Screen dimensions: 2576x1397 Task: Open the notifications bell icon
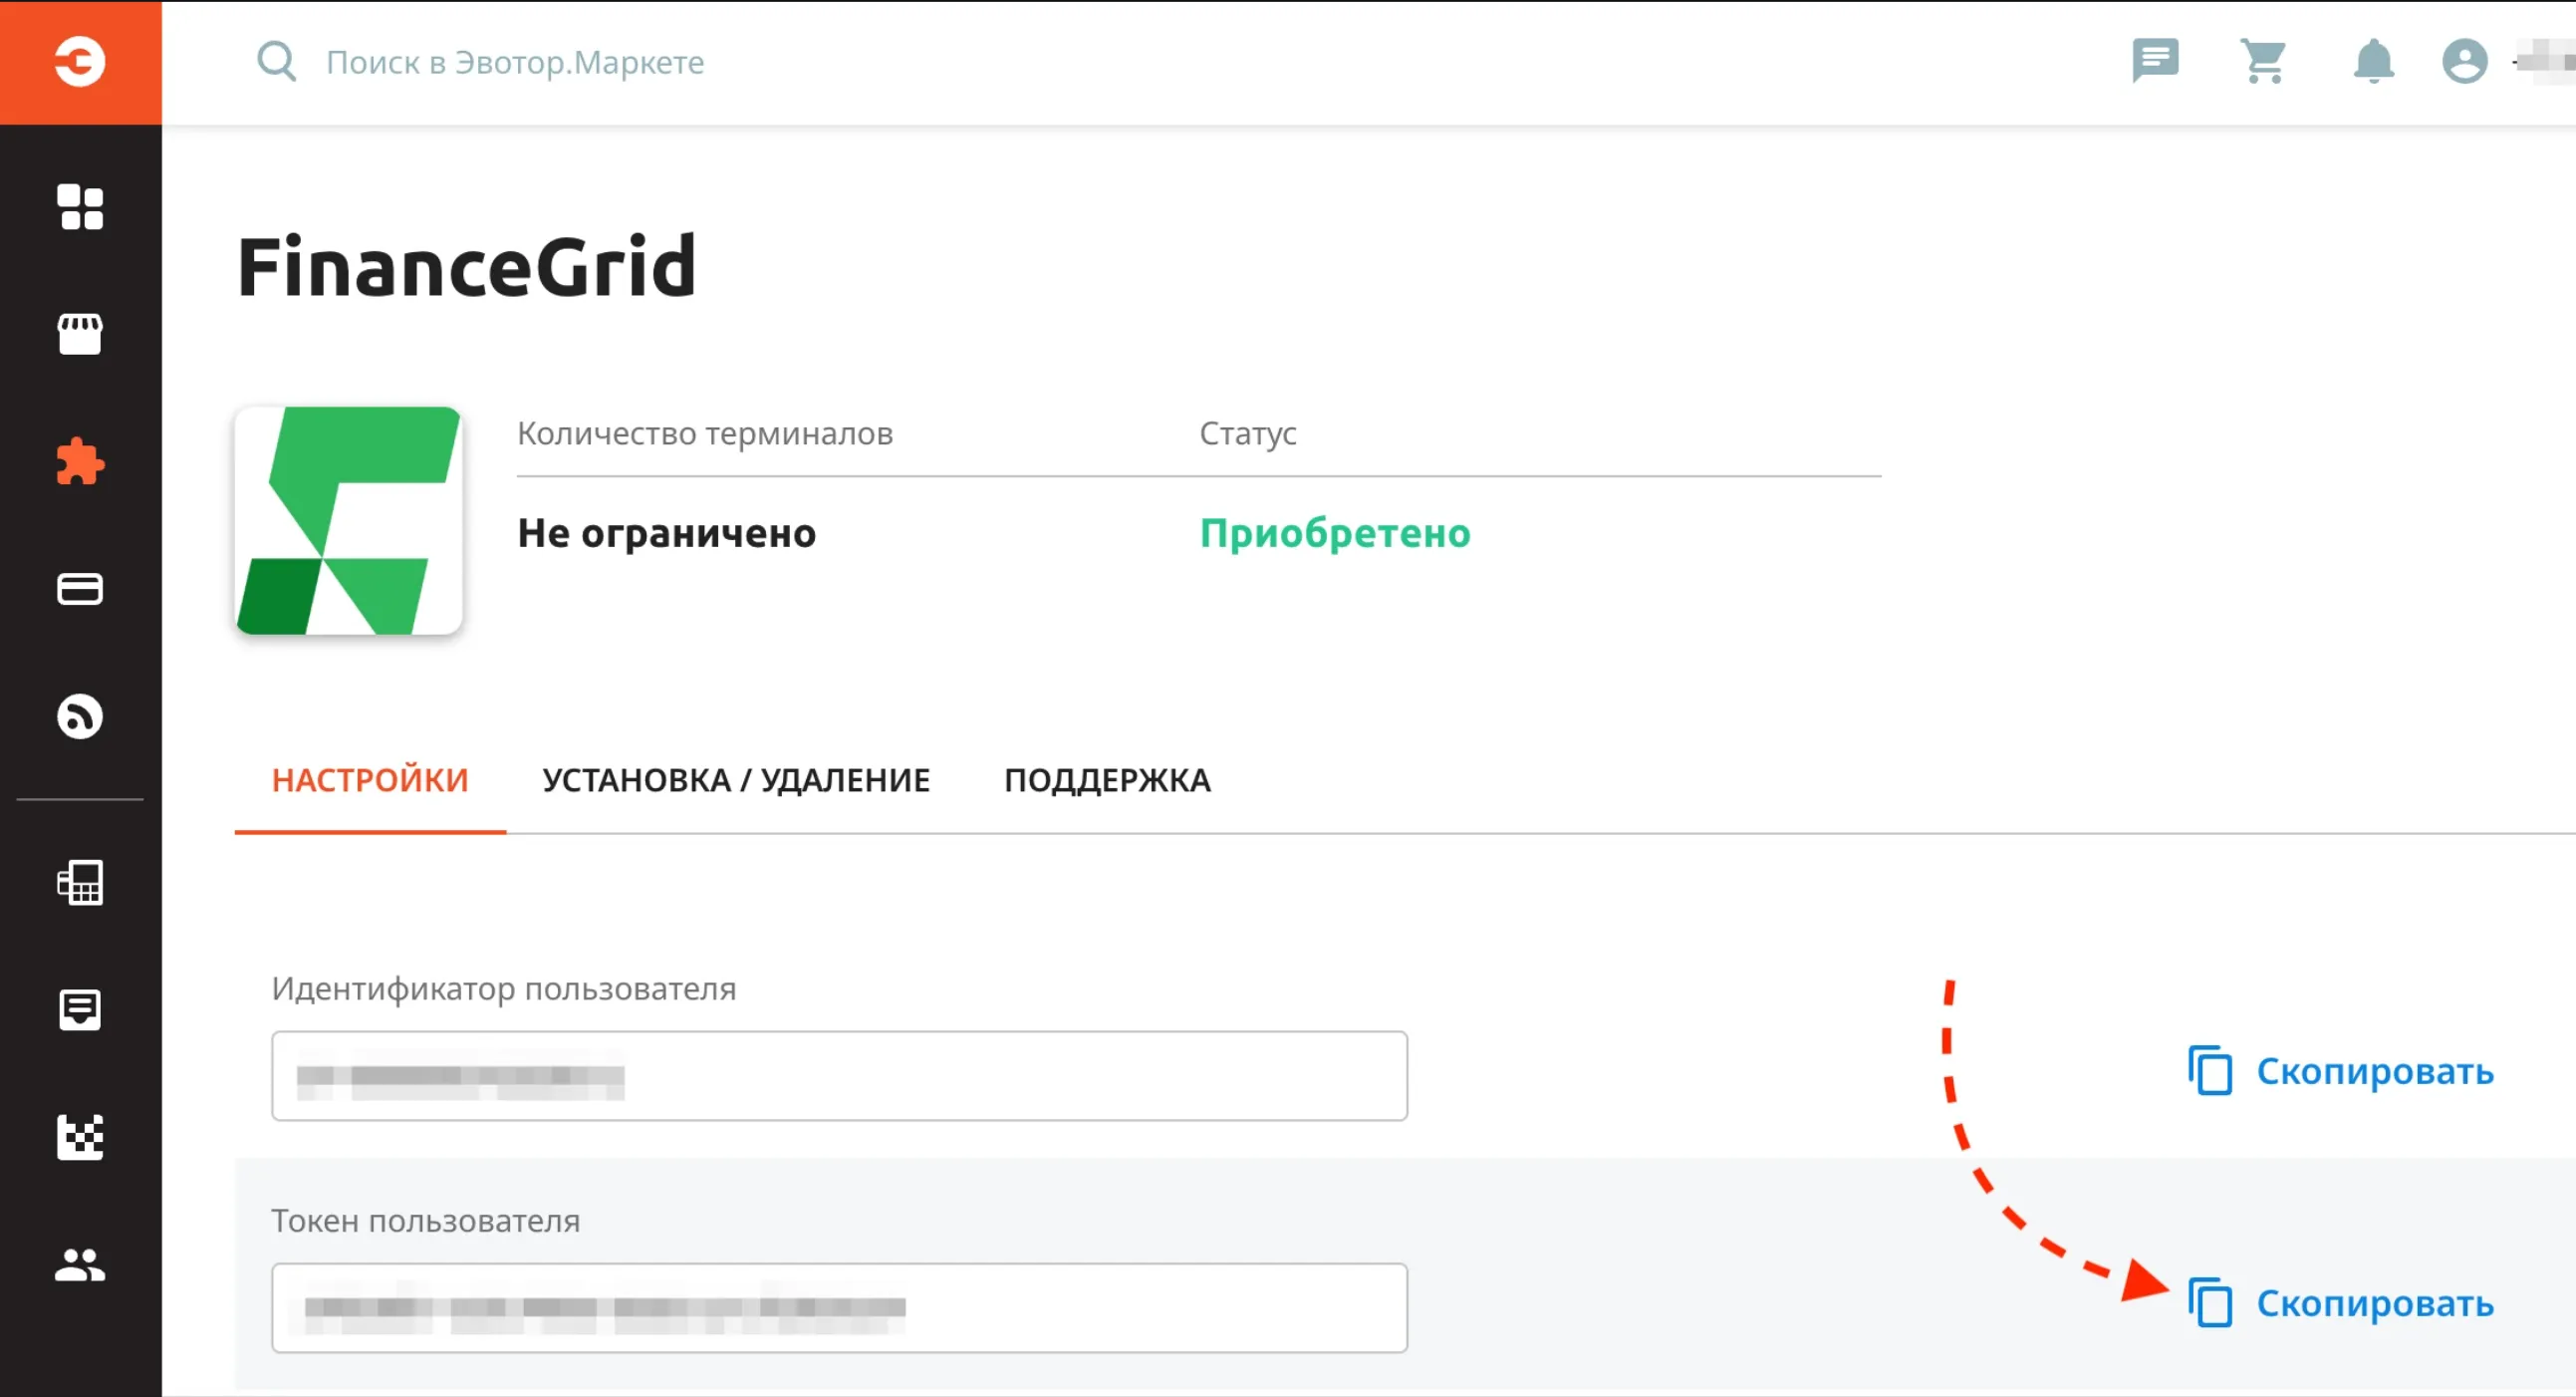pos(2373,62)
